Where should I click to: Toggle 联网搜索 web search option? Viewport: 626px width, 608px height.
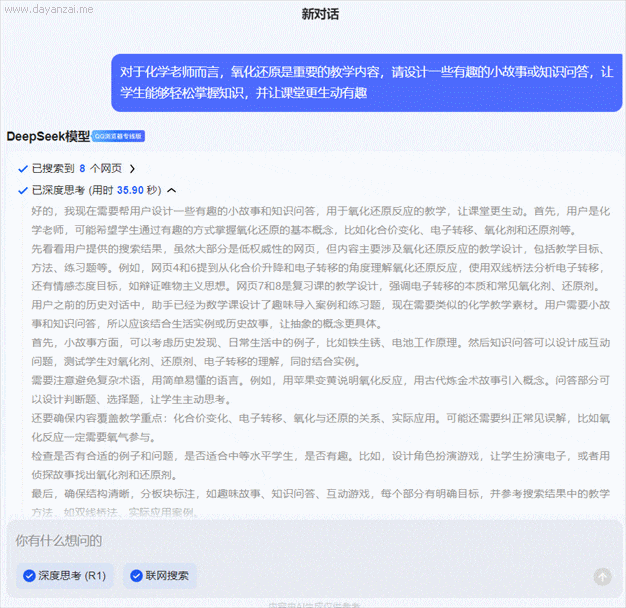coord(160,576)
